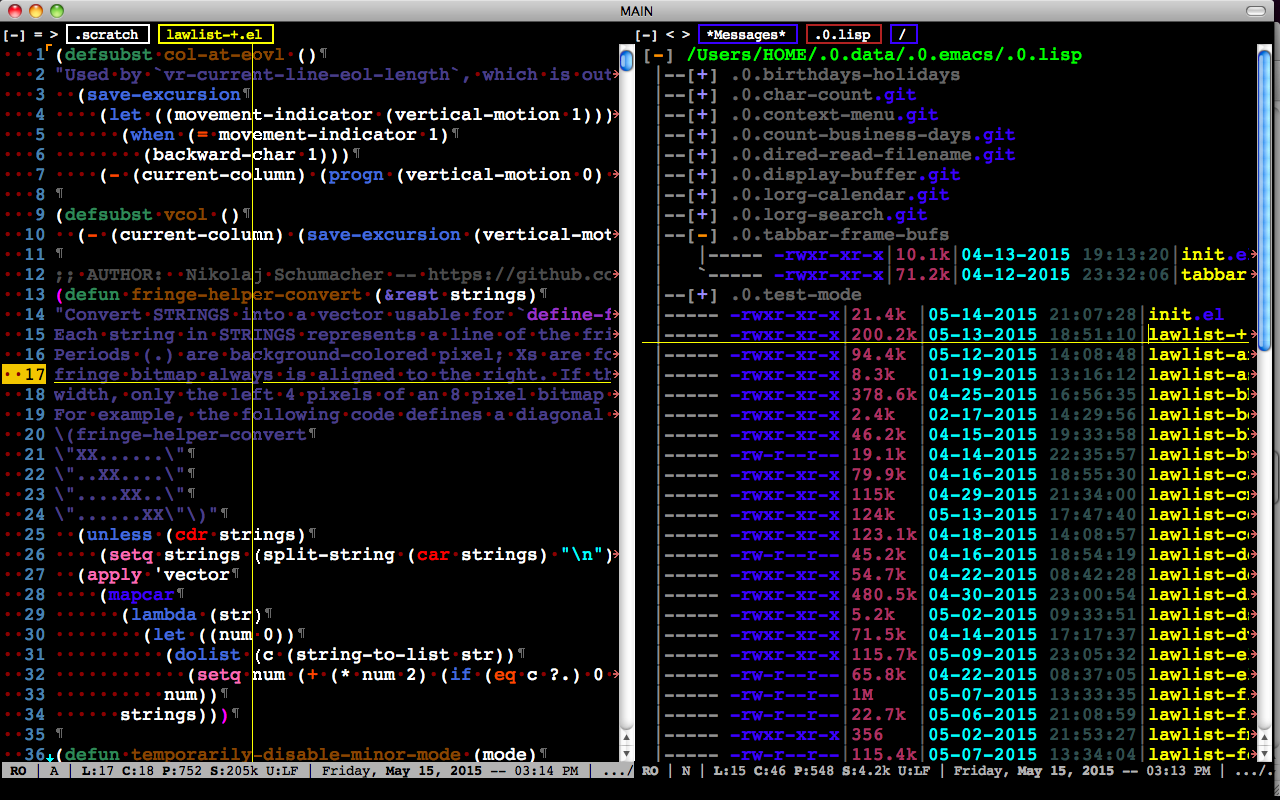Open the tabbar file dated 04-12-2015
Screen dimensions: 1280x800
(1215, 275)
